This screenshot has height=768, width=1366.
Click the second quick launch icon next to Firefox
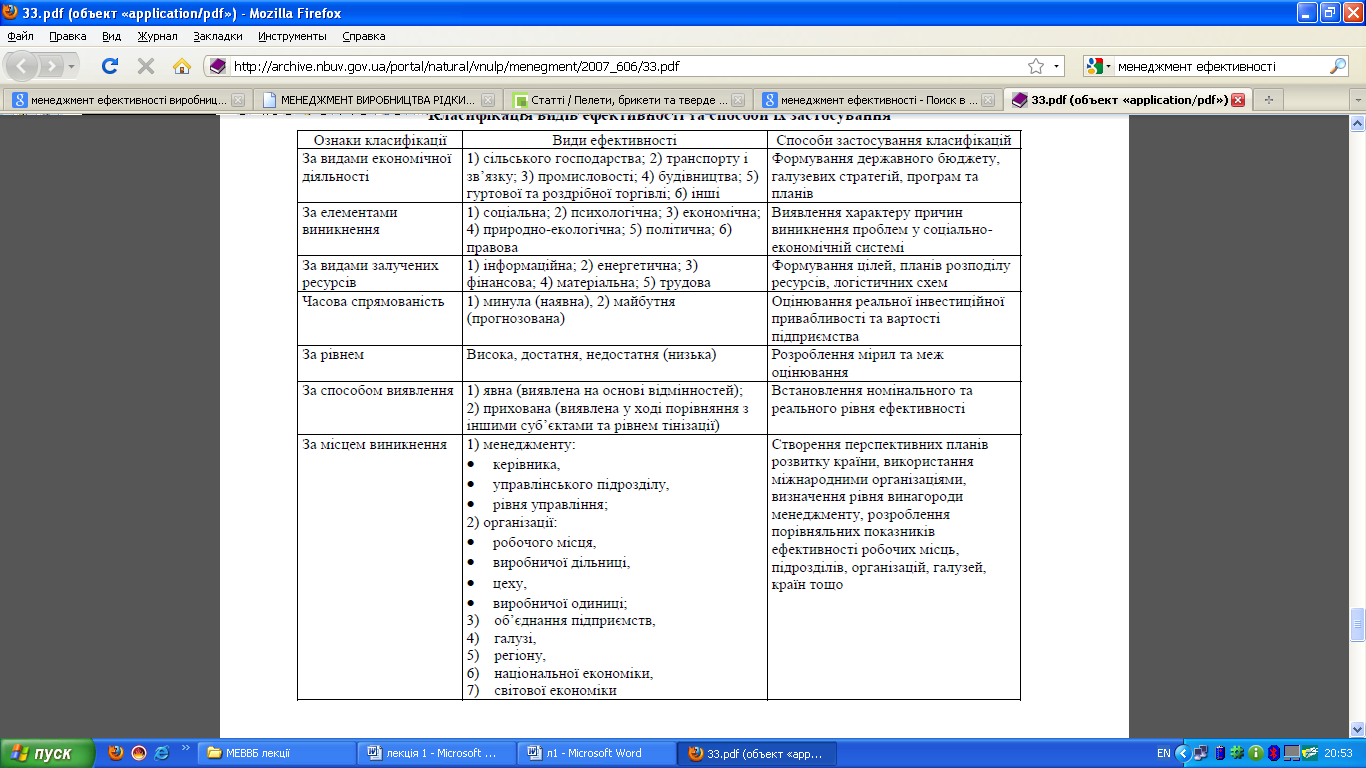(139, 753)
